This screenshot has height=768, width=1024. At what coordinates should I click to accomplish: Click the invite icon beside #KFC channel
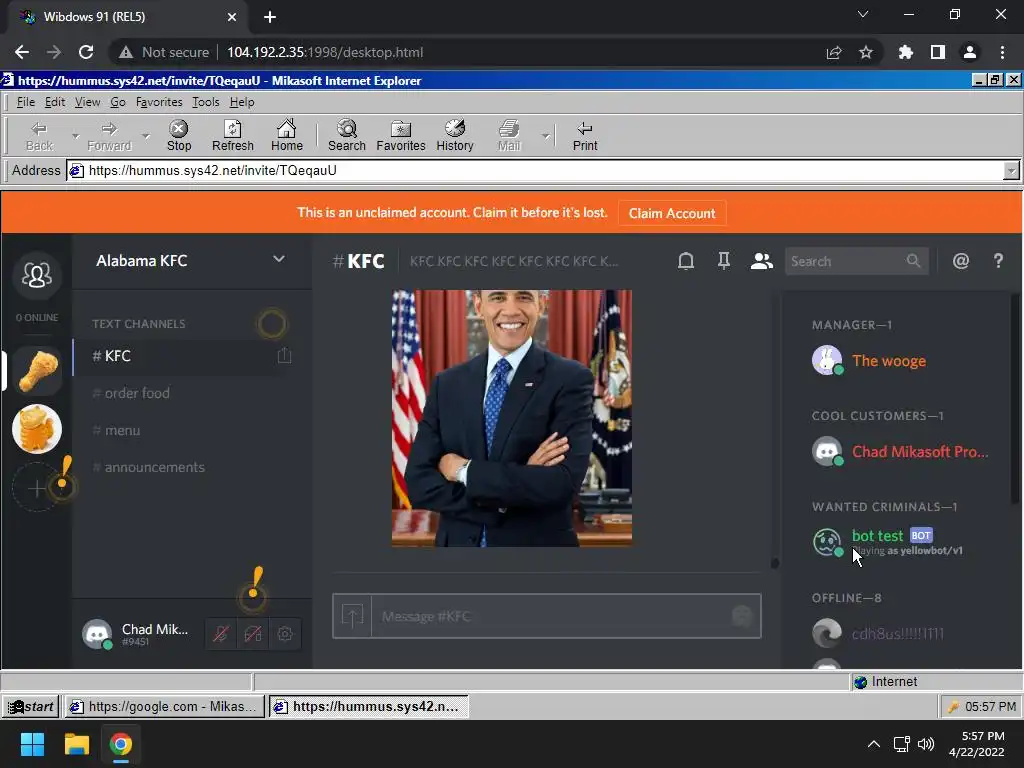tap(284, 355)
